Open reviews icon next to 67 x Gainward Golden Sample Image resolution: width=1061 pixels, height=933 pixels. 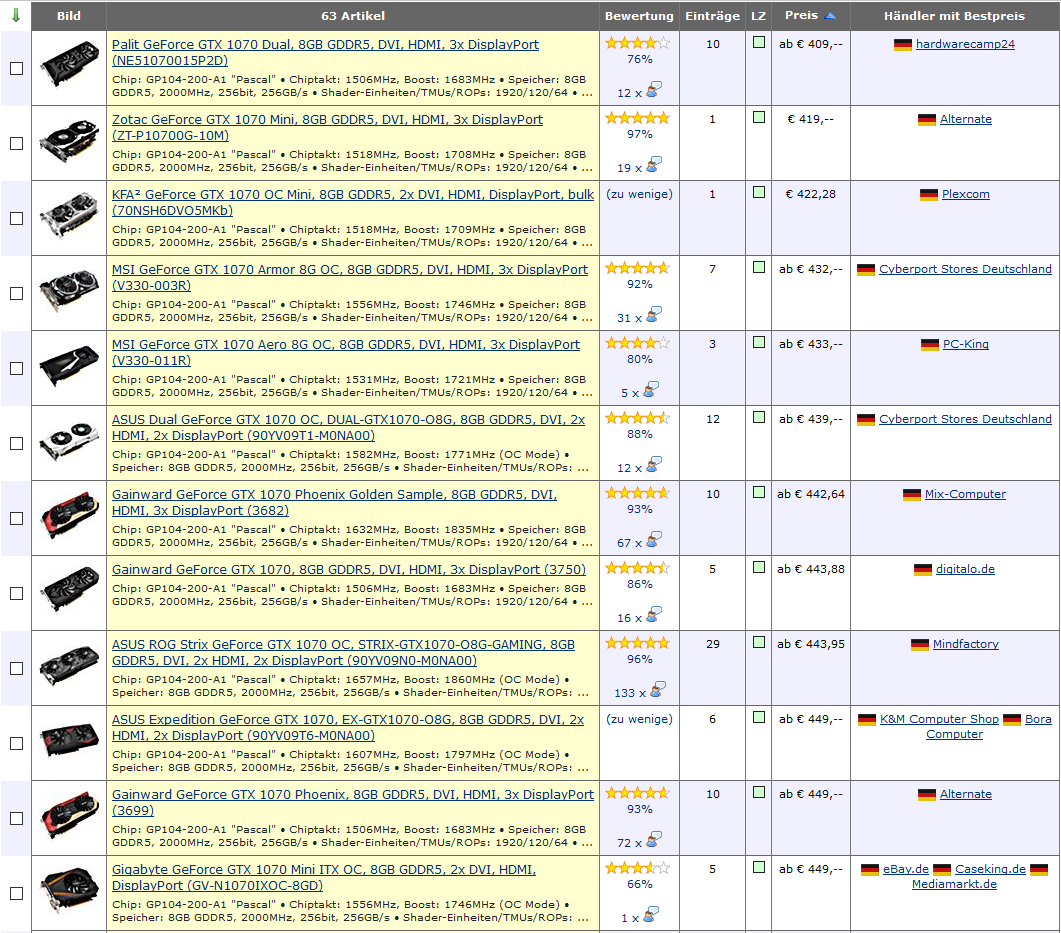(654, 539)
